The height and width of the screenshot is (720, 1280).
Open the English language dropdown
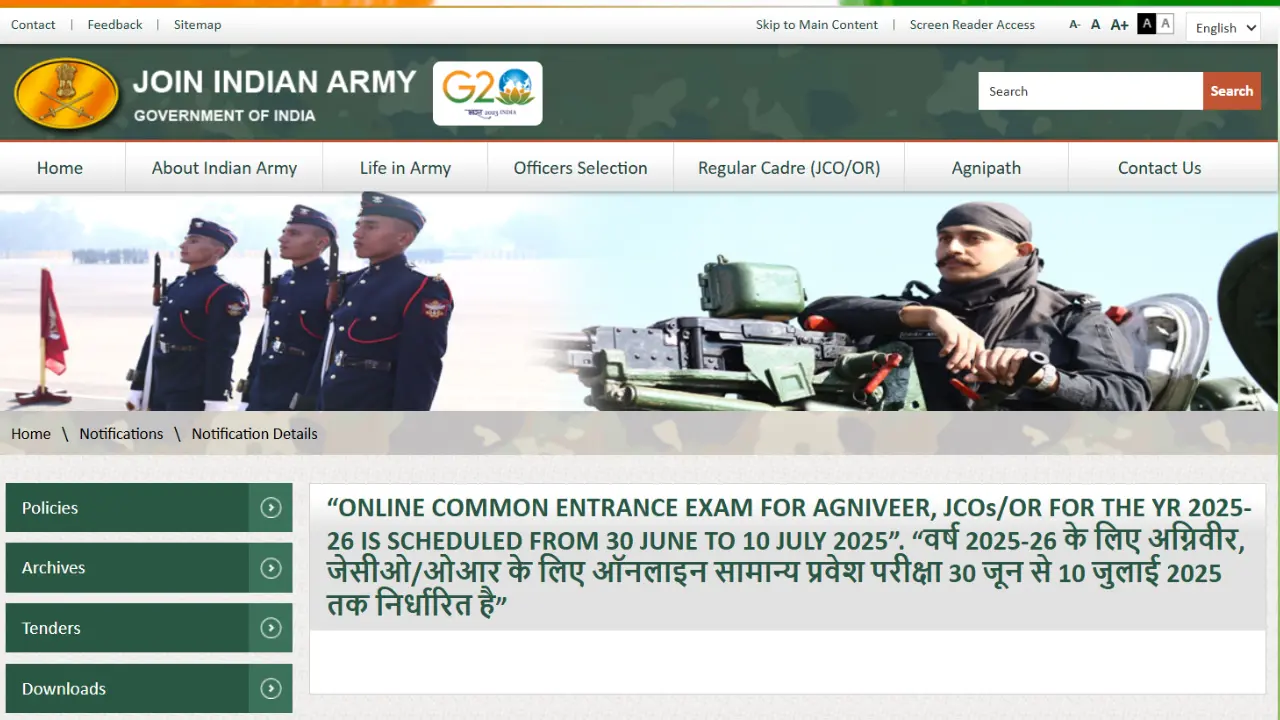1223,27
